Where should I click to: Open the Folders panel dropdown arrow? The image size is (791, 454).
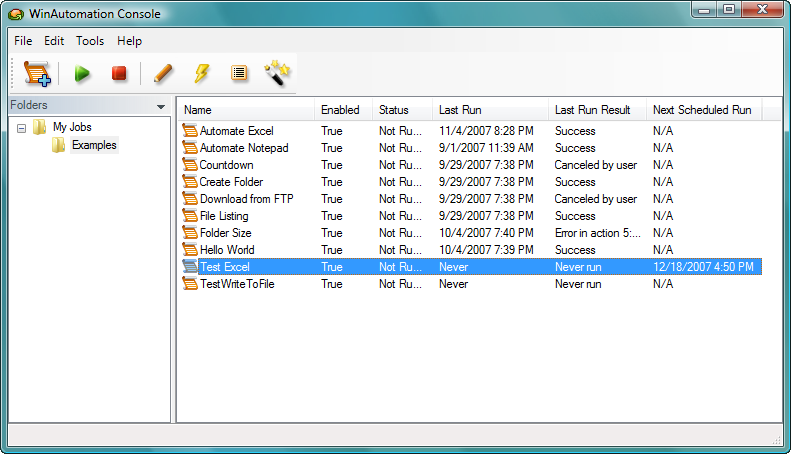(161, 106)
